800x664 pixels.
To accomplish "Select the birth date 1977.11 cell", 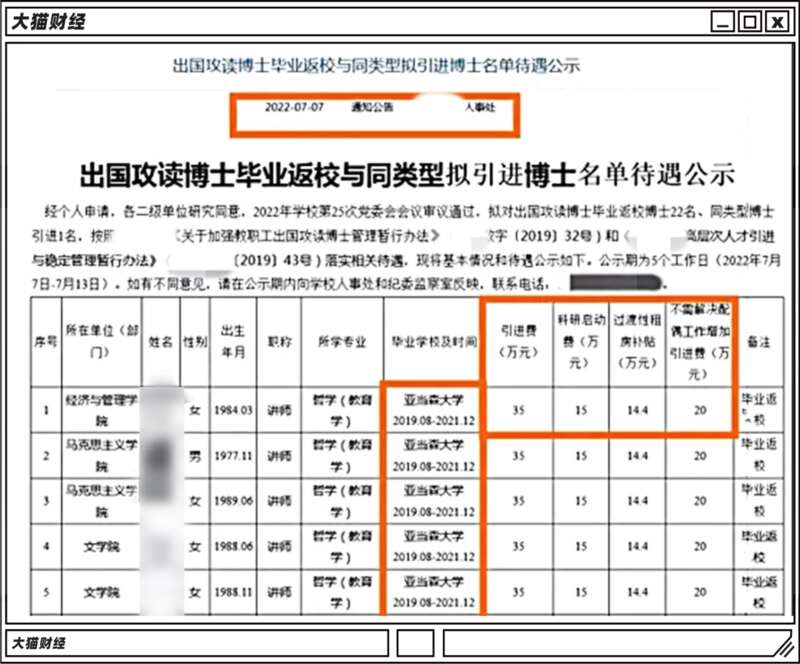I will point(233,455).
